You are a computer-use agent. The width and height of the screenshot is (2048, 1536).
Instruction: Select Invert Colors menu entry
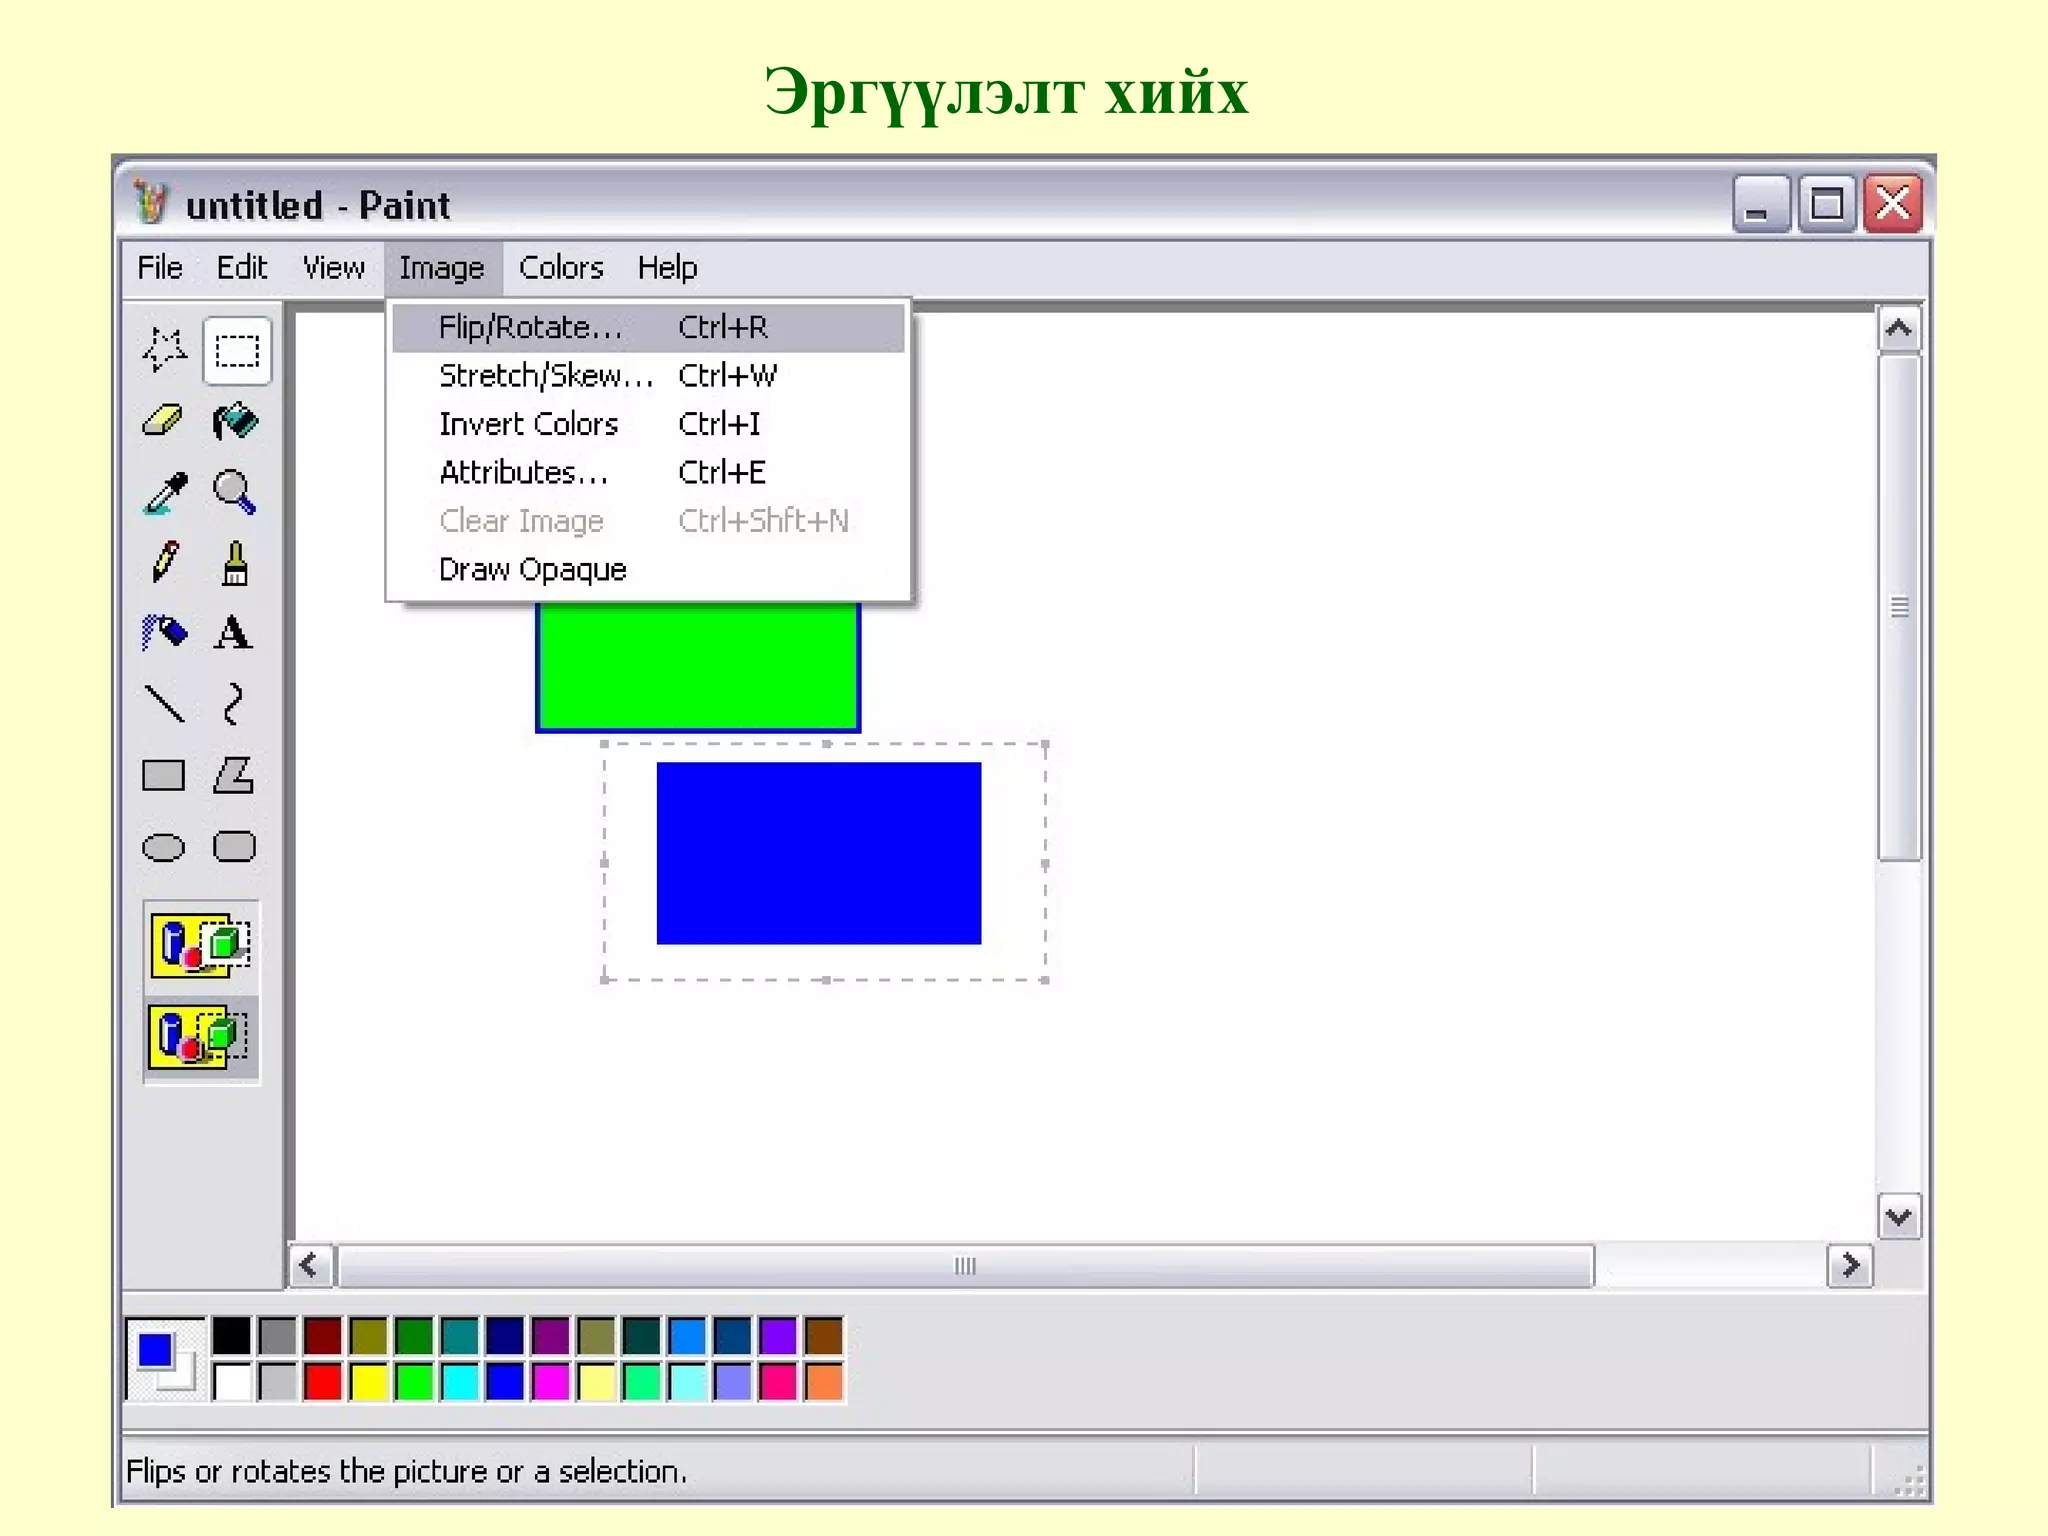coord(648,424)
